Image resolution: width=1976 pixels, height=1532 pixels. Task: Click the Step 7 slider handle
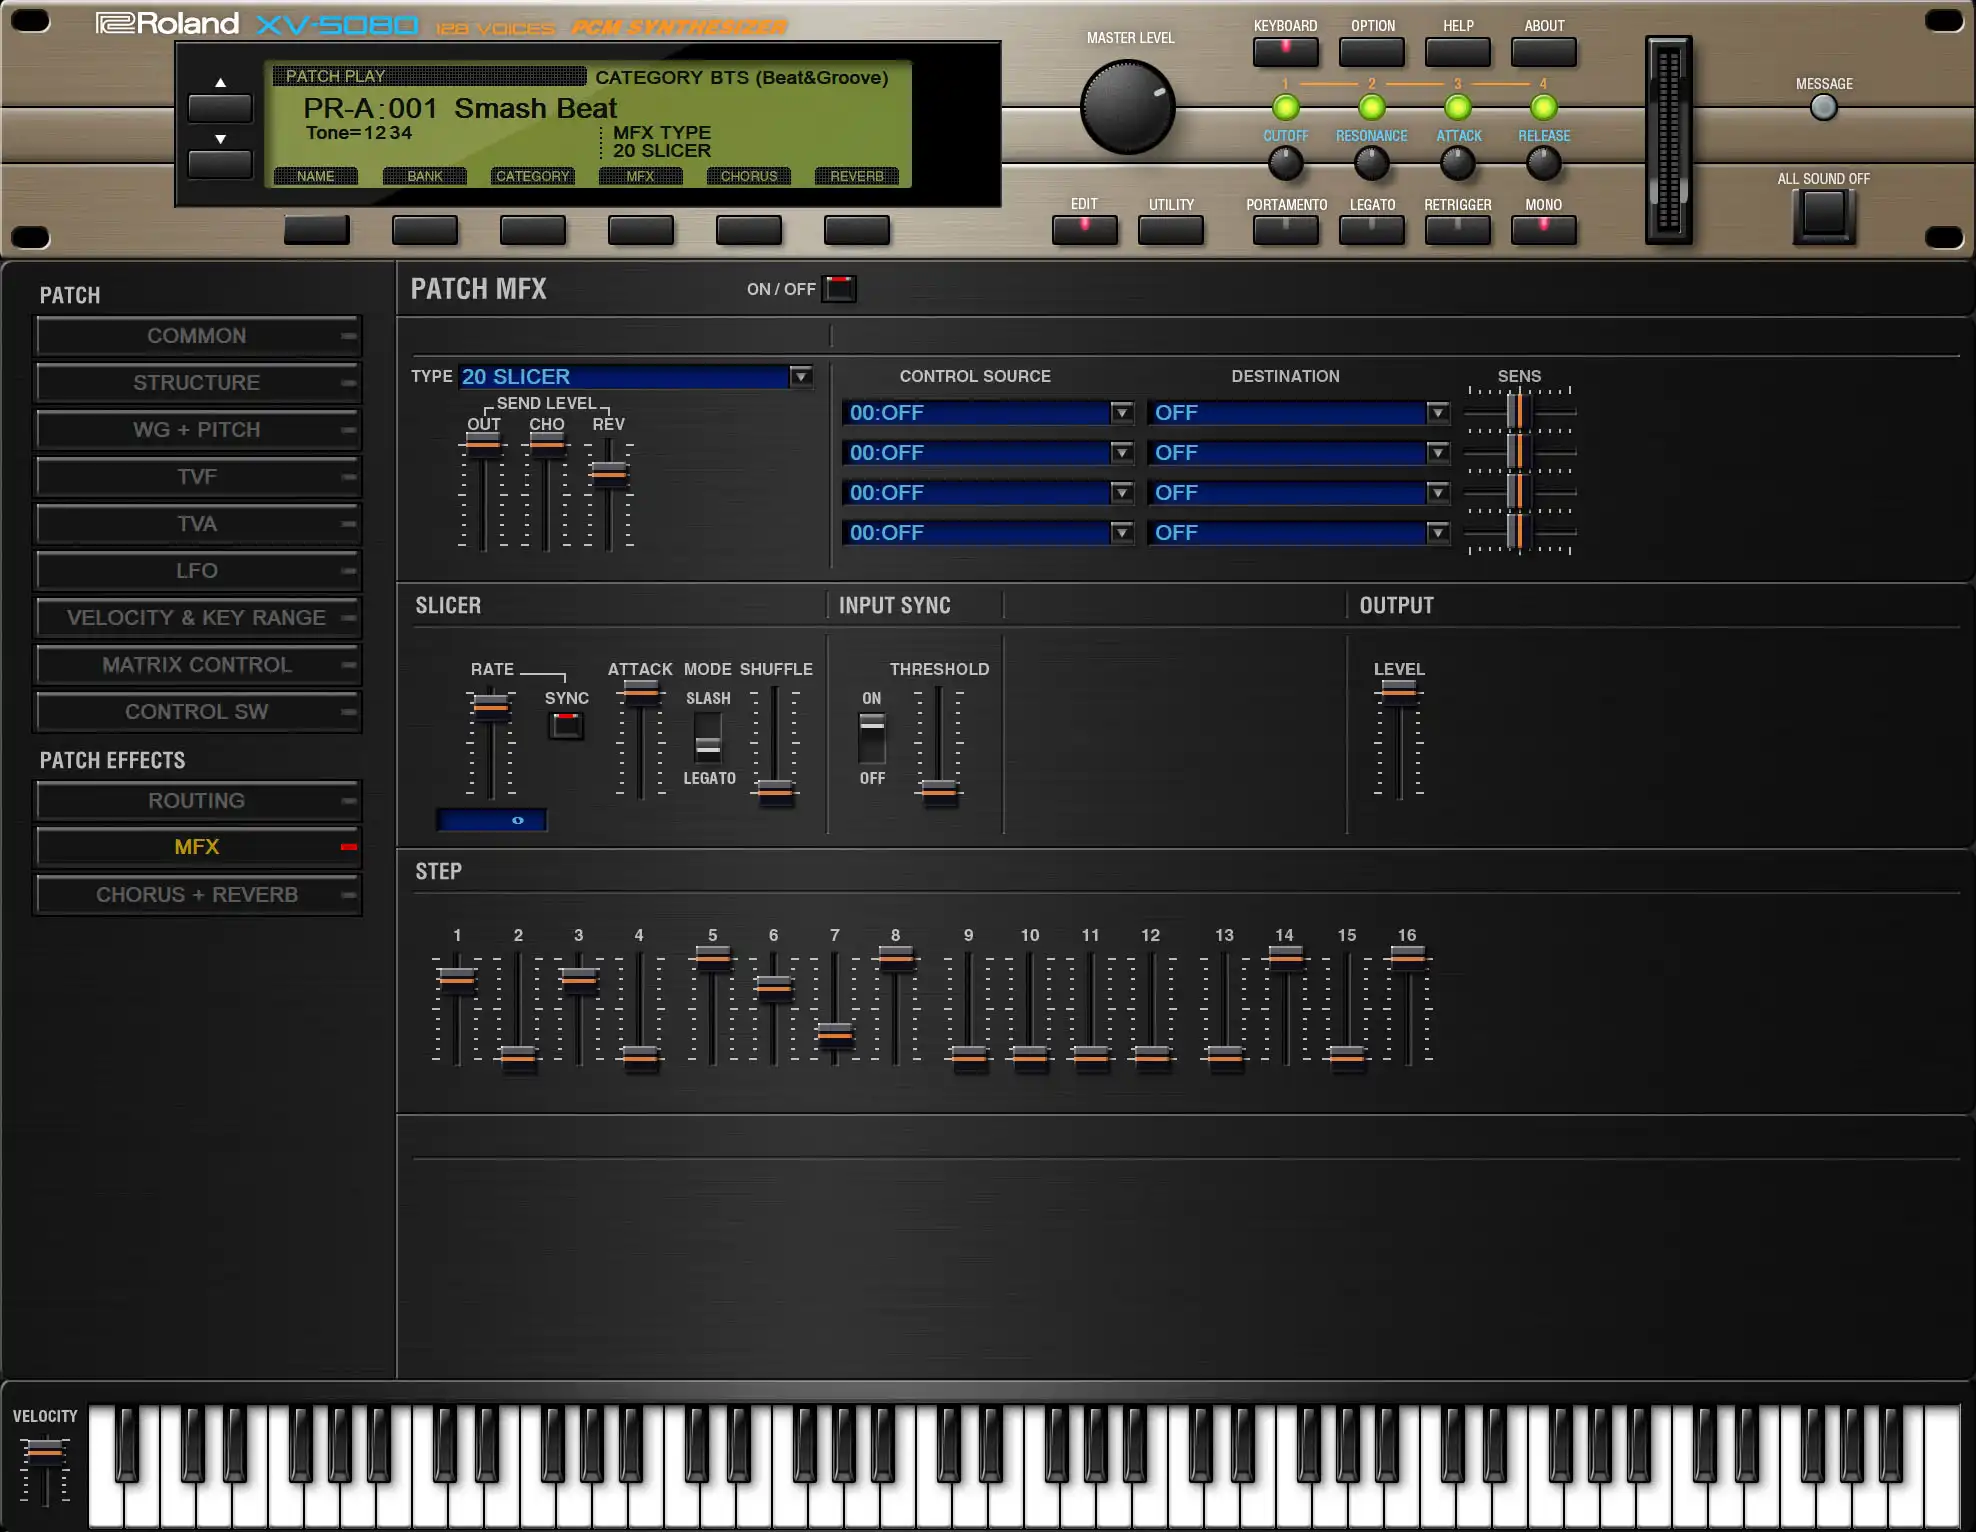[834, 1034]
